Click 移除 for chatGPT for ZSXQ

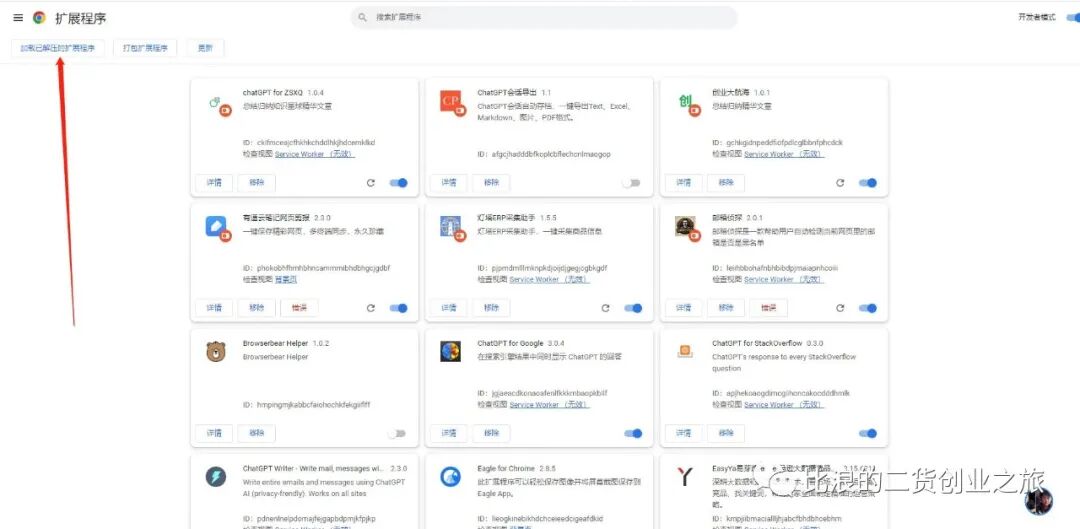click(x=256, y=183)
